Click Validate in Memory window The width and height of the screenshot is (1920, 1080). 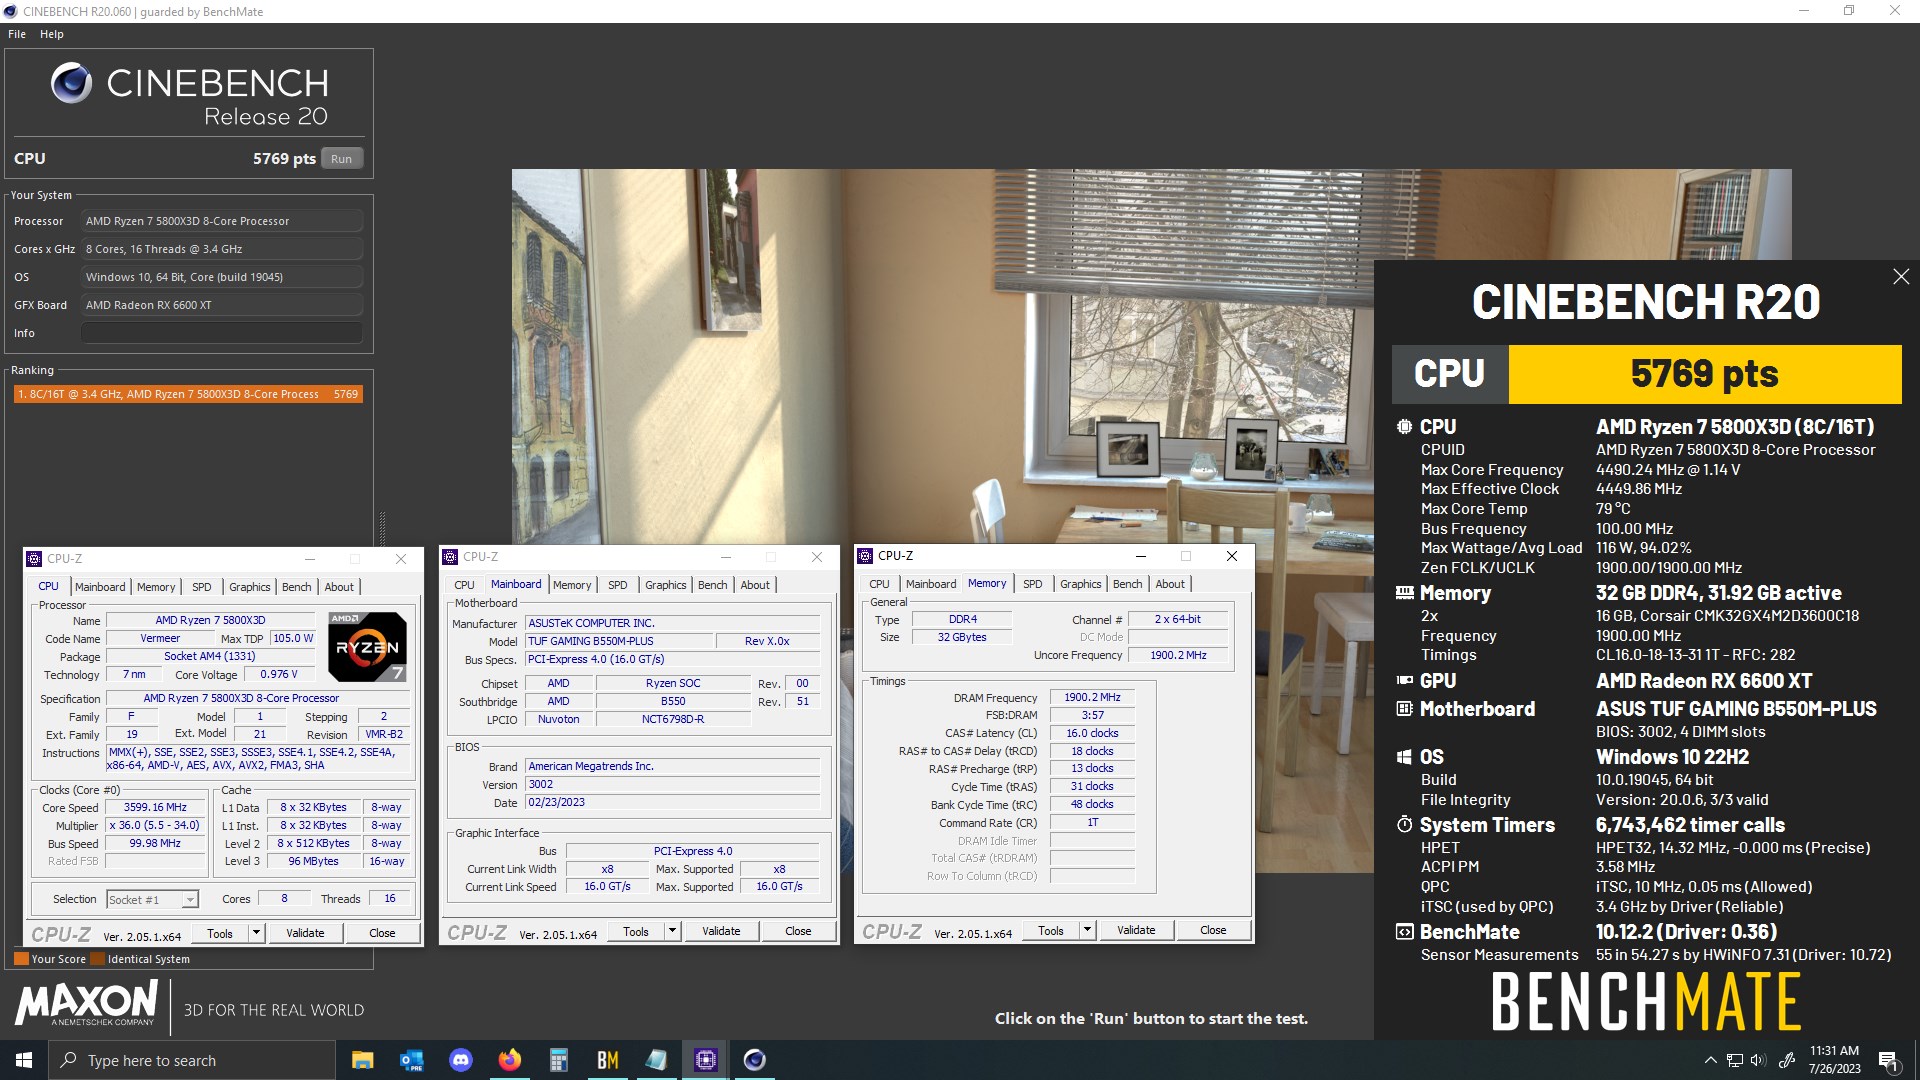(1136, 930)
